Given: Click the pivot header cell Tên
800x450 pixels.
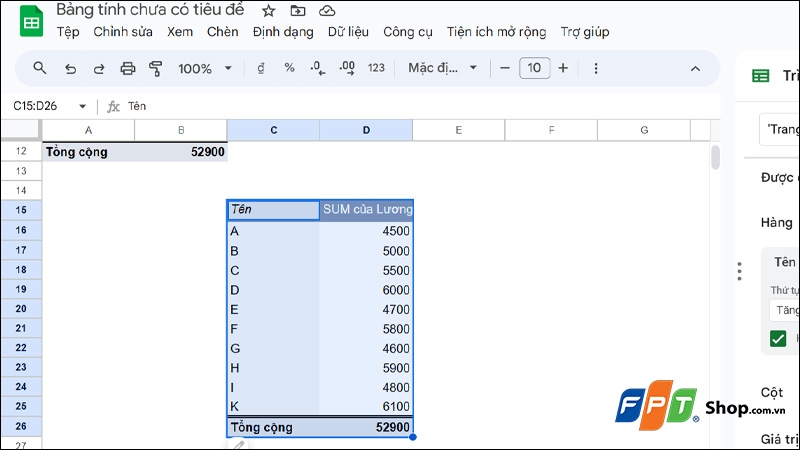Looking at the screenshot, I should 273,210.
